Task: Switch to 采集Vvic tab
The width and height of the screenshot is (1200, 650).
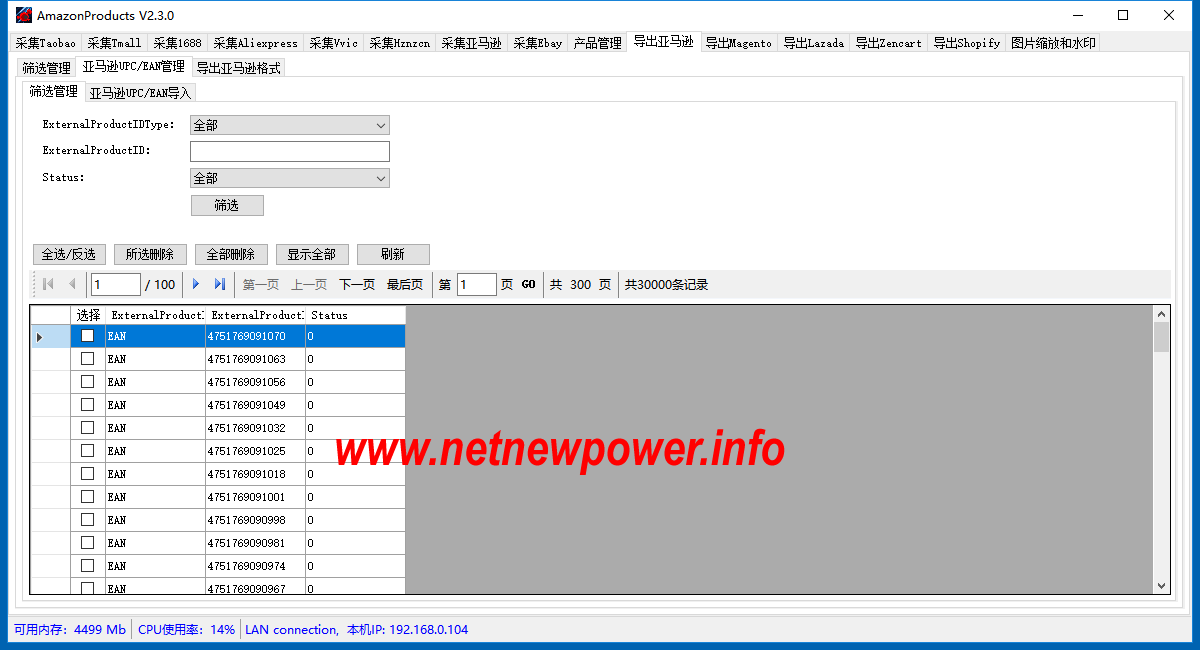Action: click(333, 43)
